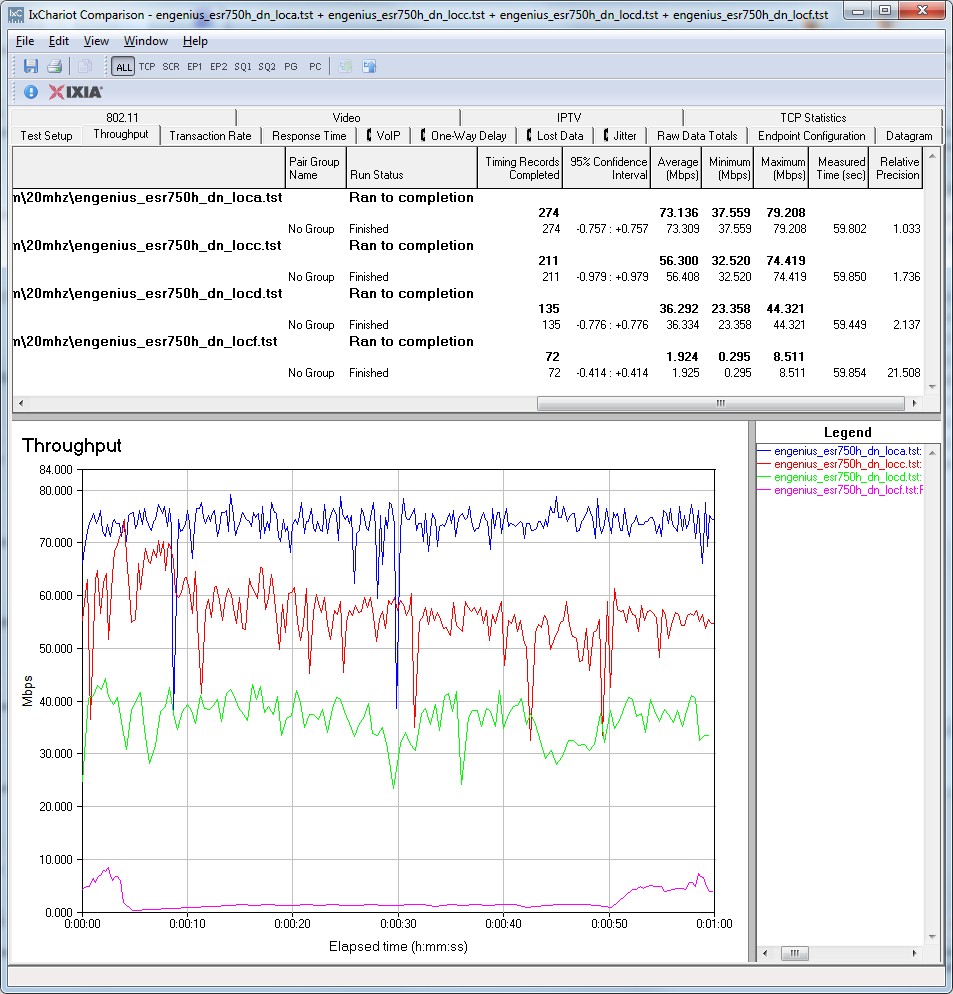Click the Average (Mbps) column header
This screenshot has height=994, width=953.
coord(676,168)
